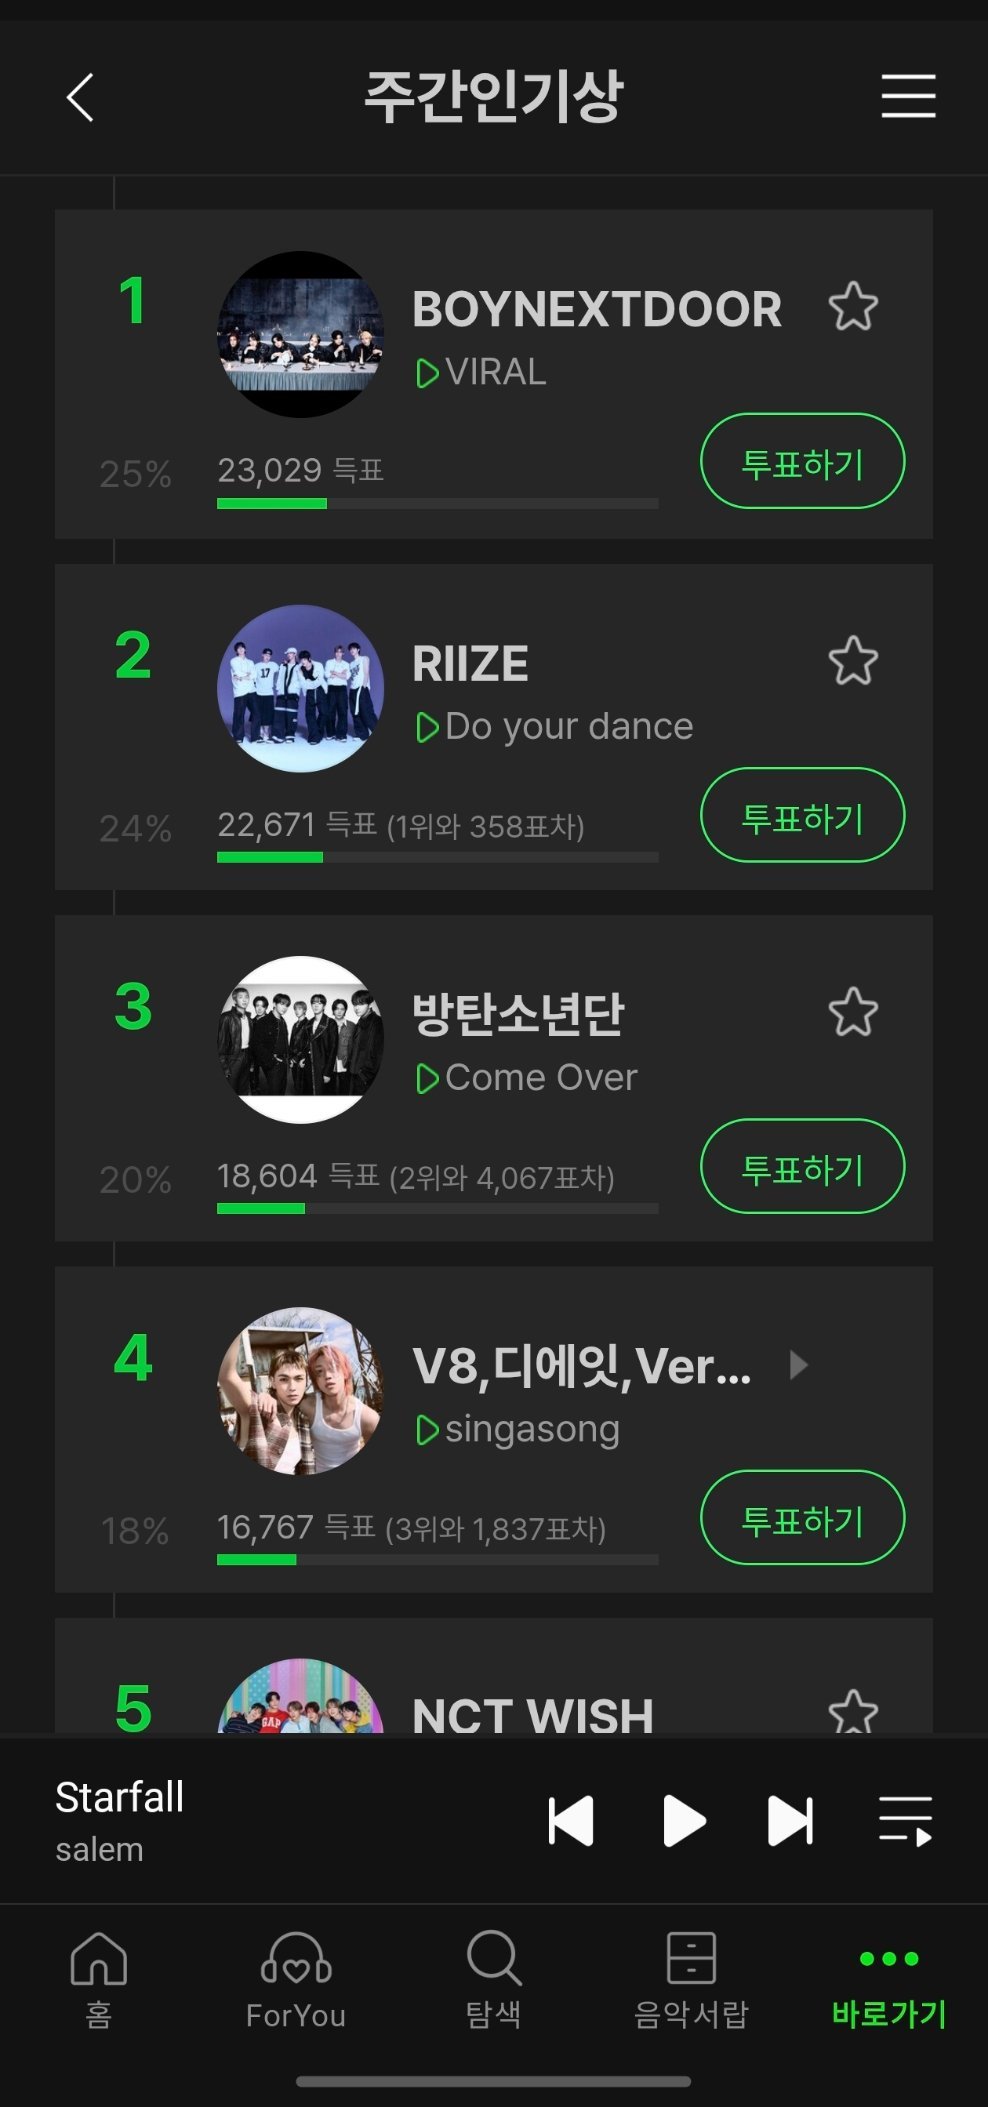Play Come Over track icon
Viewport: 988px width, 2107px height.
pyautogui.click(x=427, y=1079)
